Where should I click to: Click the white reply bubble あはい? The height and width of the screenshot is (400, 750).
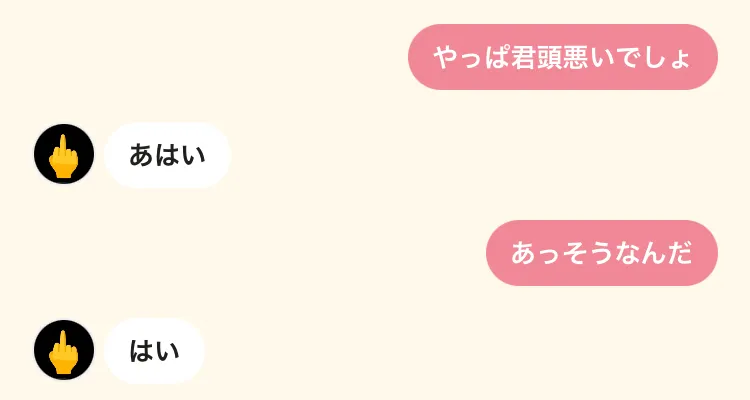coord(168,155)
